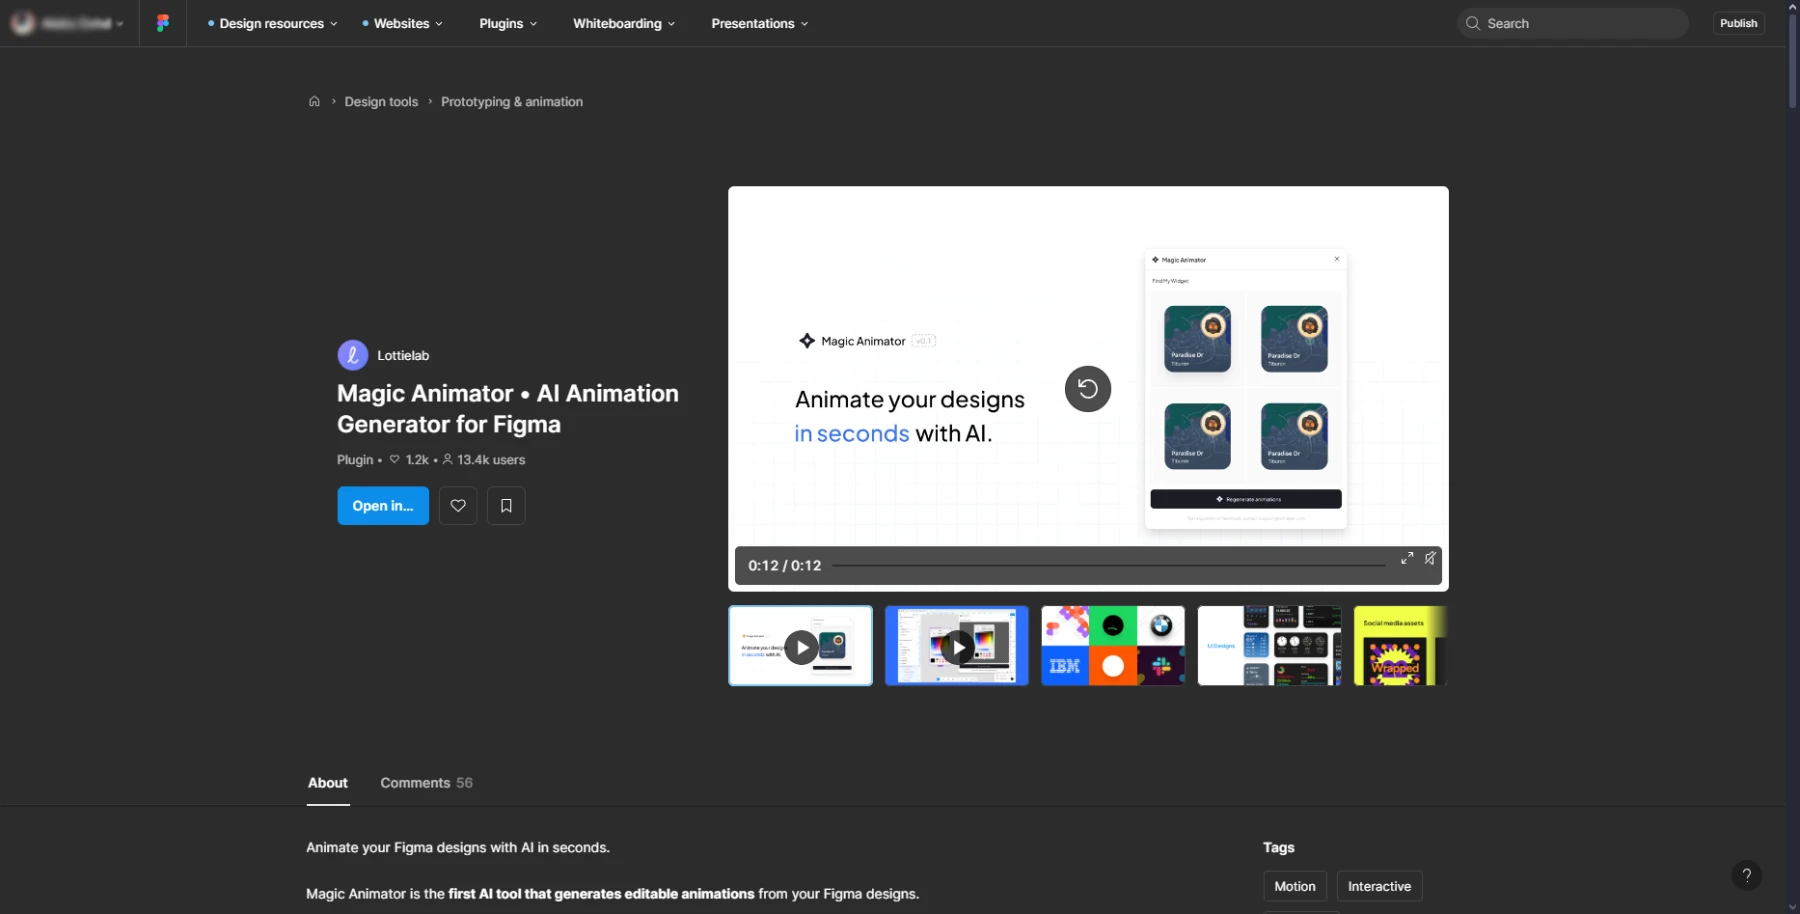Click the Lottielab author avatar
Image resolution: width=1800 pixels, height=914 pixels.
(x=352, y=355)
